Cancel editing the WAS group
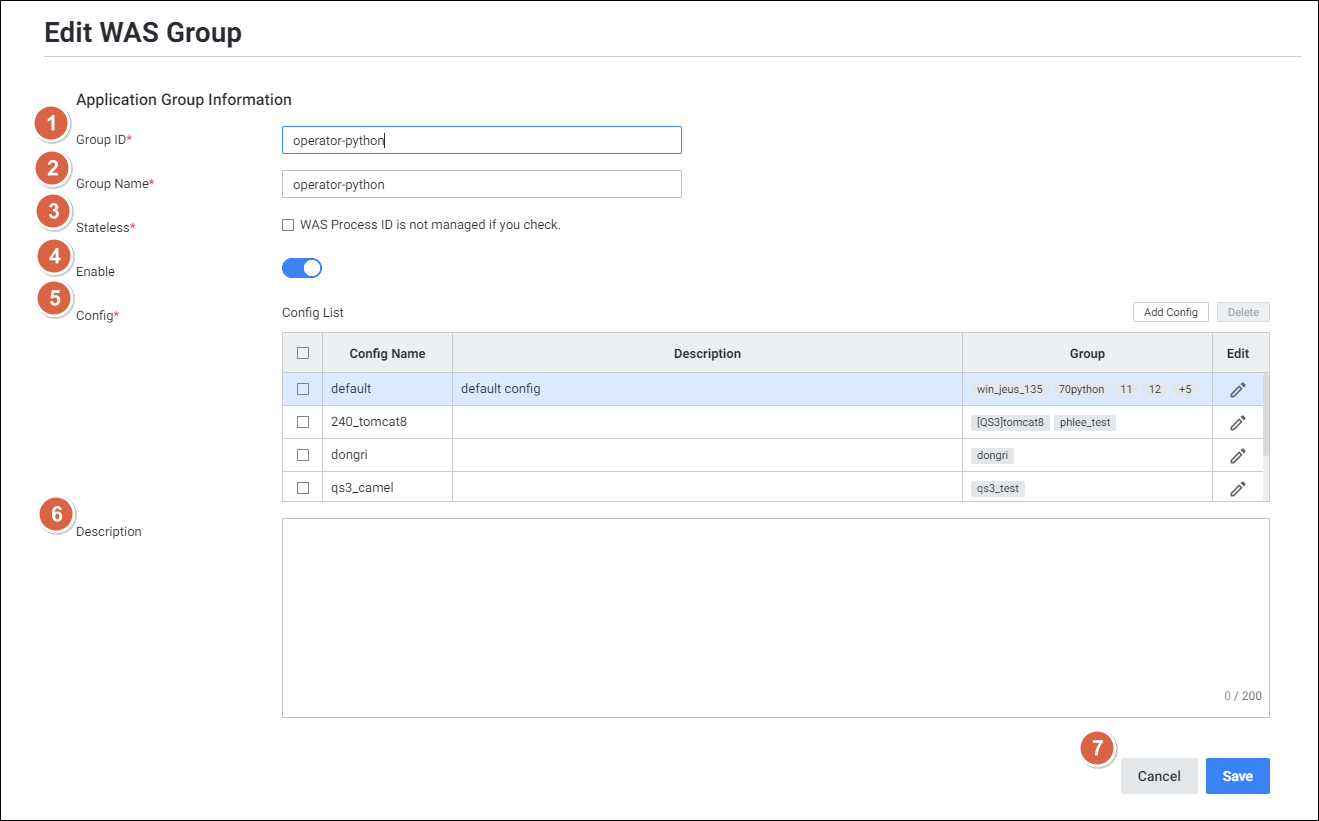The width and height of the screenshot is (1319, 821). pyautogui.click(x=1159, y=776)
